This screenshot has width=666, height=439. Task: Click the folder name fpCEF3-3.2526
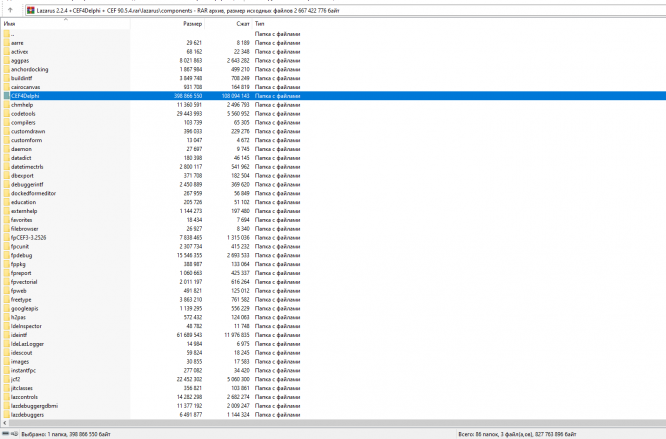click(x=28, y=238)
